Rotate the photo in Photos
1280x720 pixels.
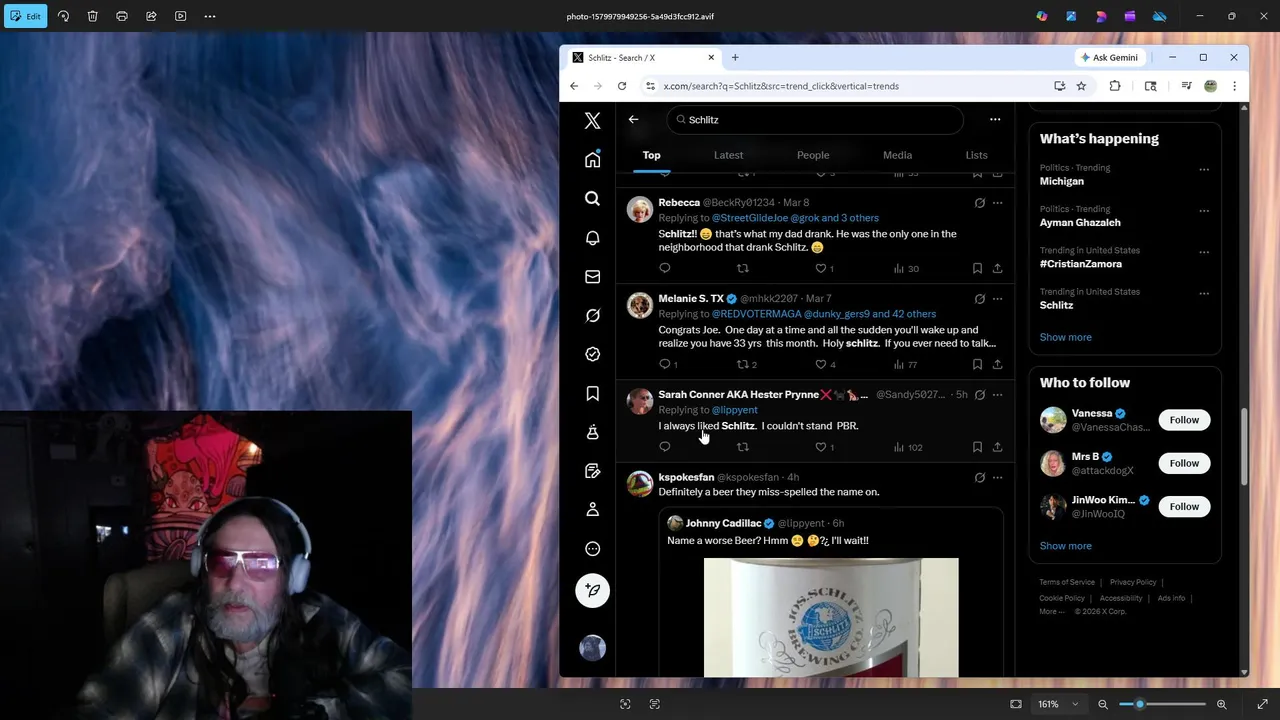pos(63,16)
